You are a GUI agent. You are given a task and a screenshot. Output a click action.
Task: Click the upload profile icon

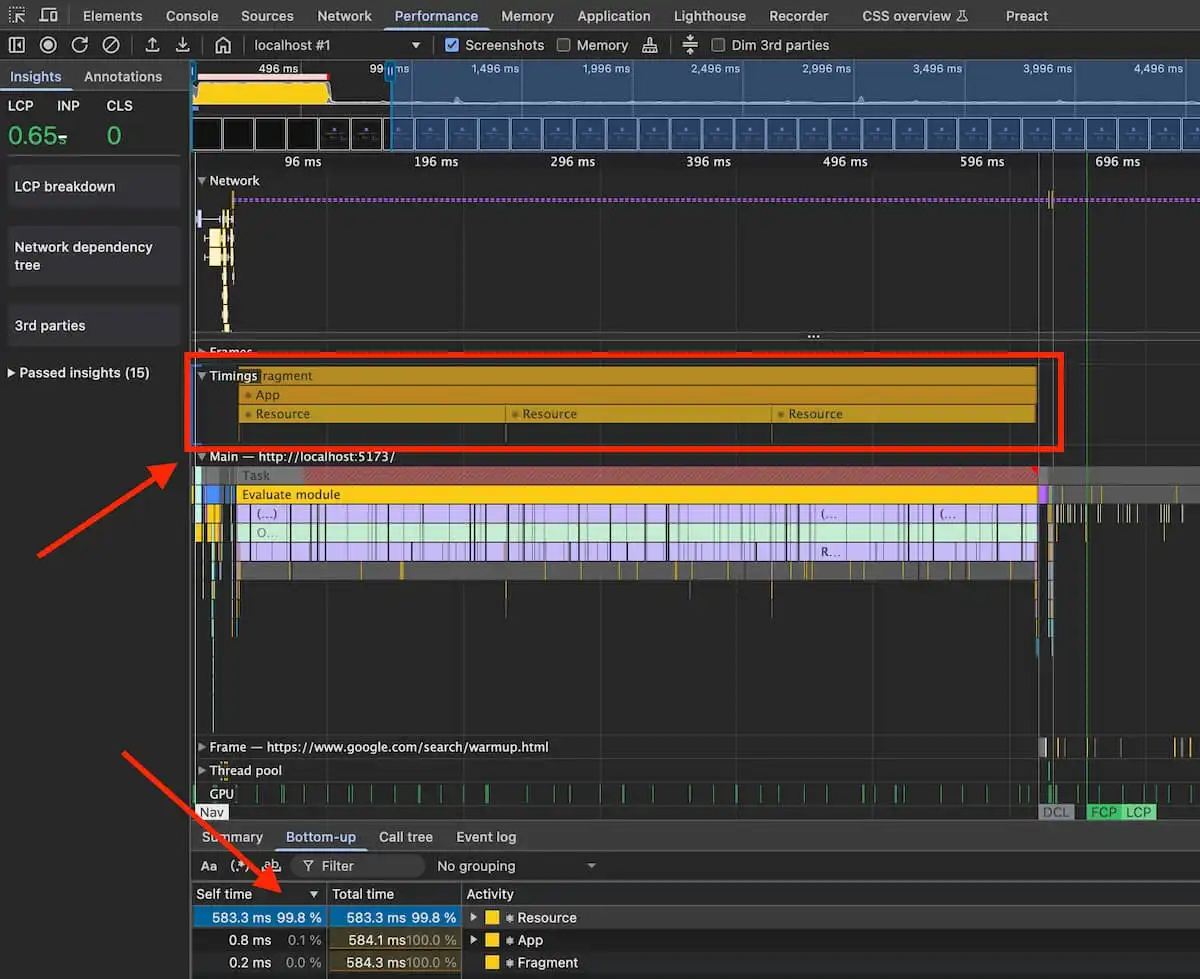click(x=152, y=45)
